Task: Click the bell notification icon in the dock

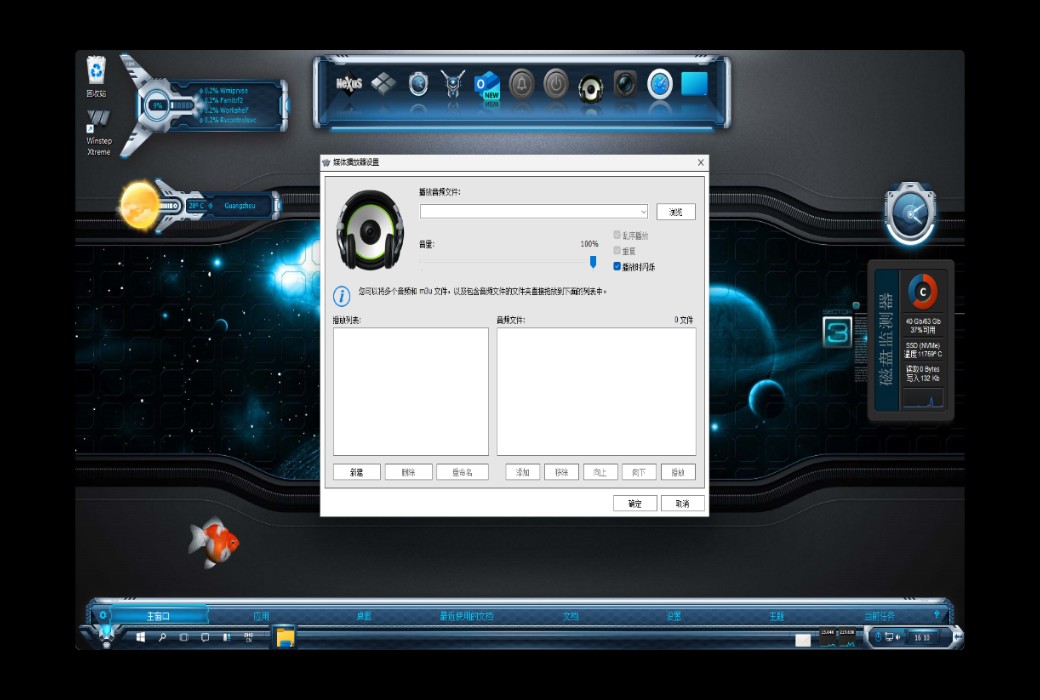Action: [520, 85]
